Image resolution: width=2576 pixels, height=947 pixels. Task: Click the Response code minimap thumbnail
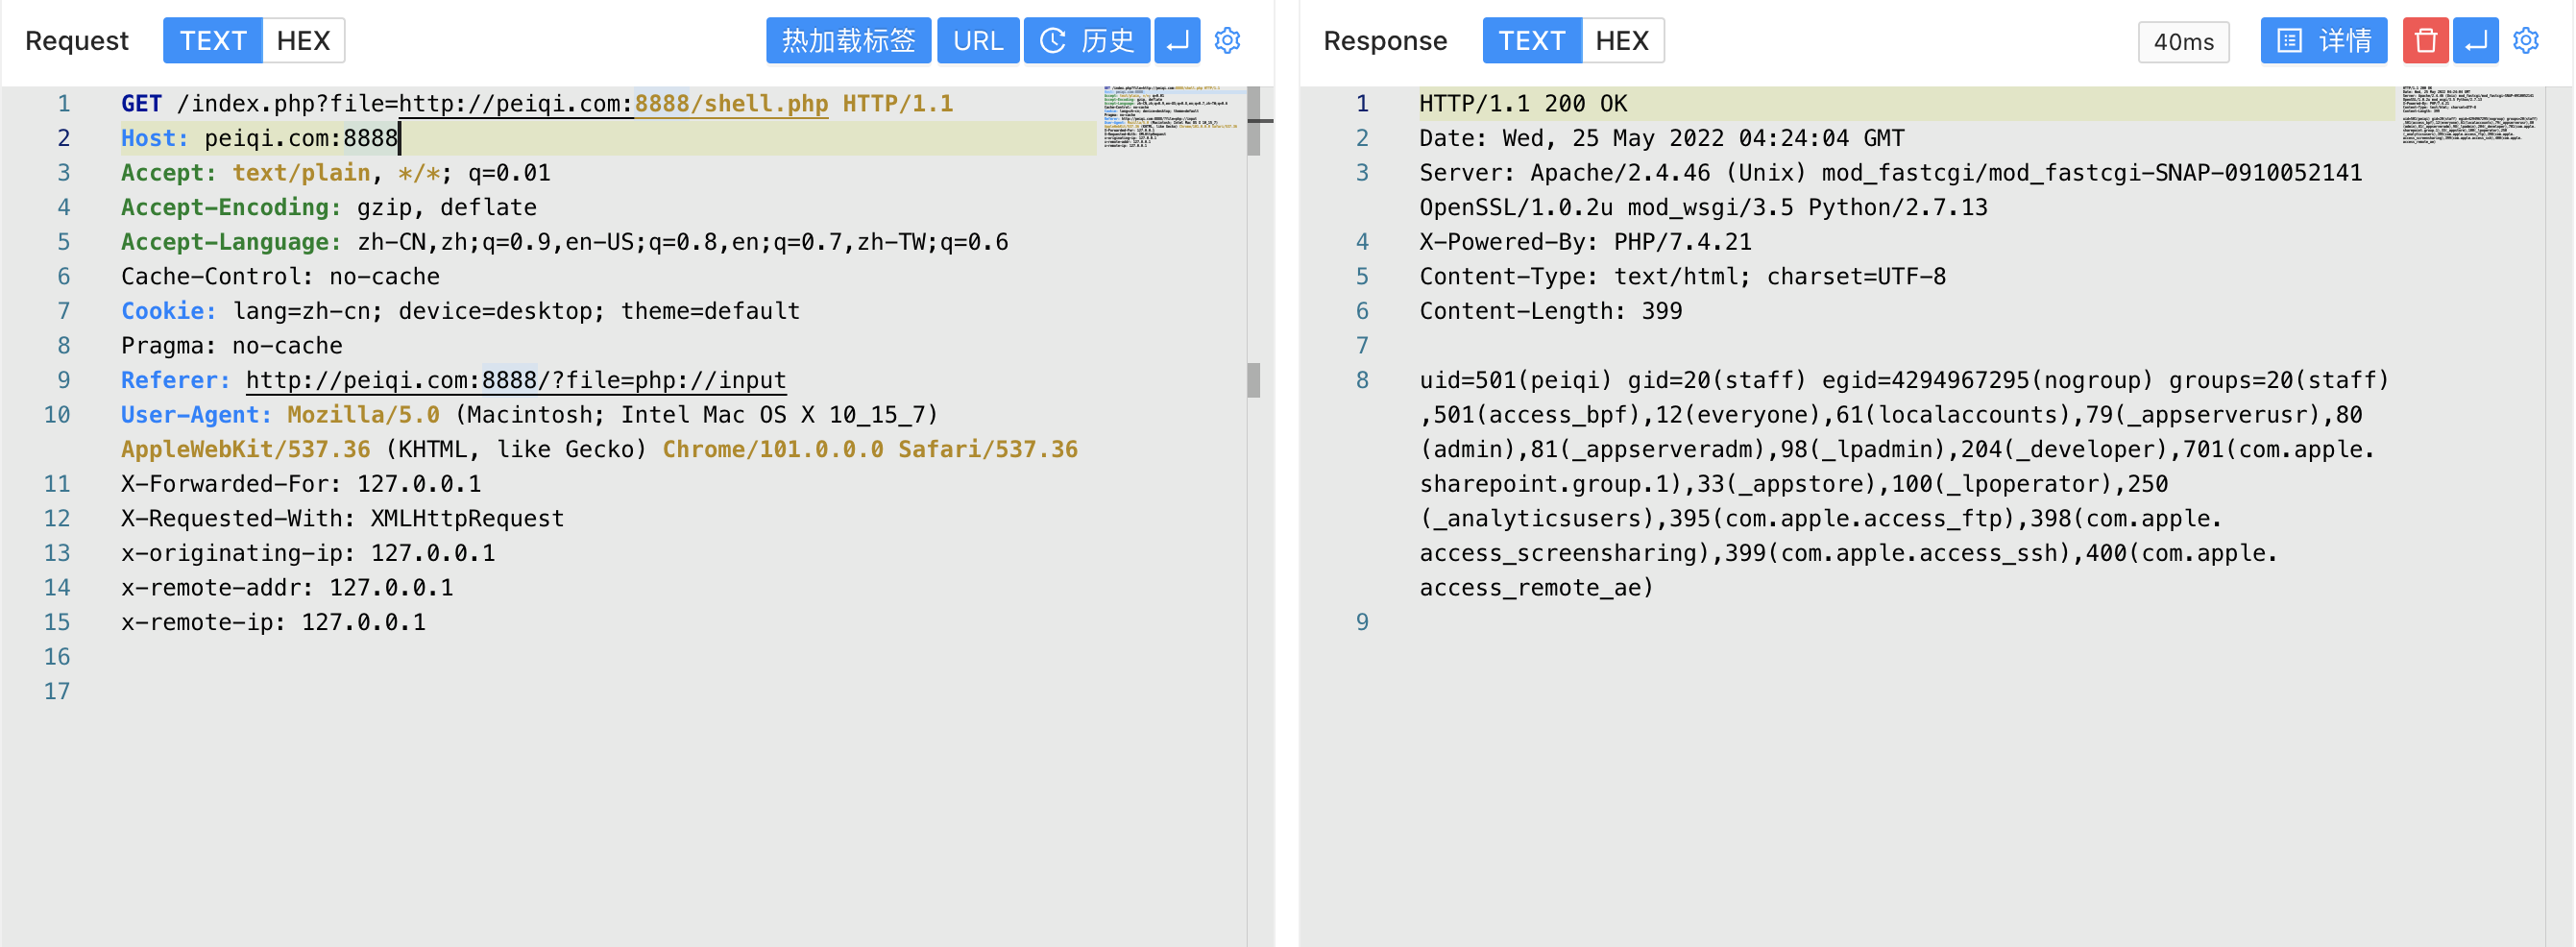click(x=2468, y=115)
